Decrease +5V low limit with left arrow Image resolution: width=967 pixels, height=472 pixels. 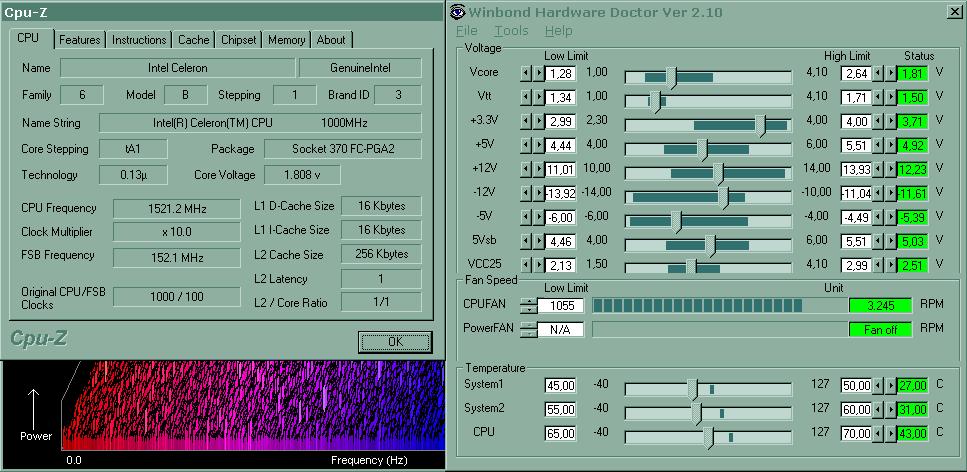pos(525,146)
